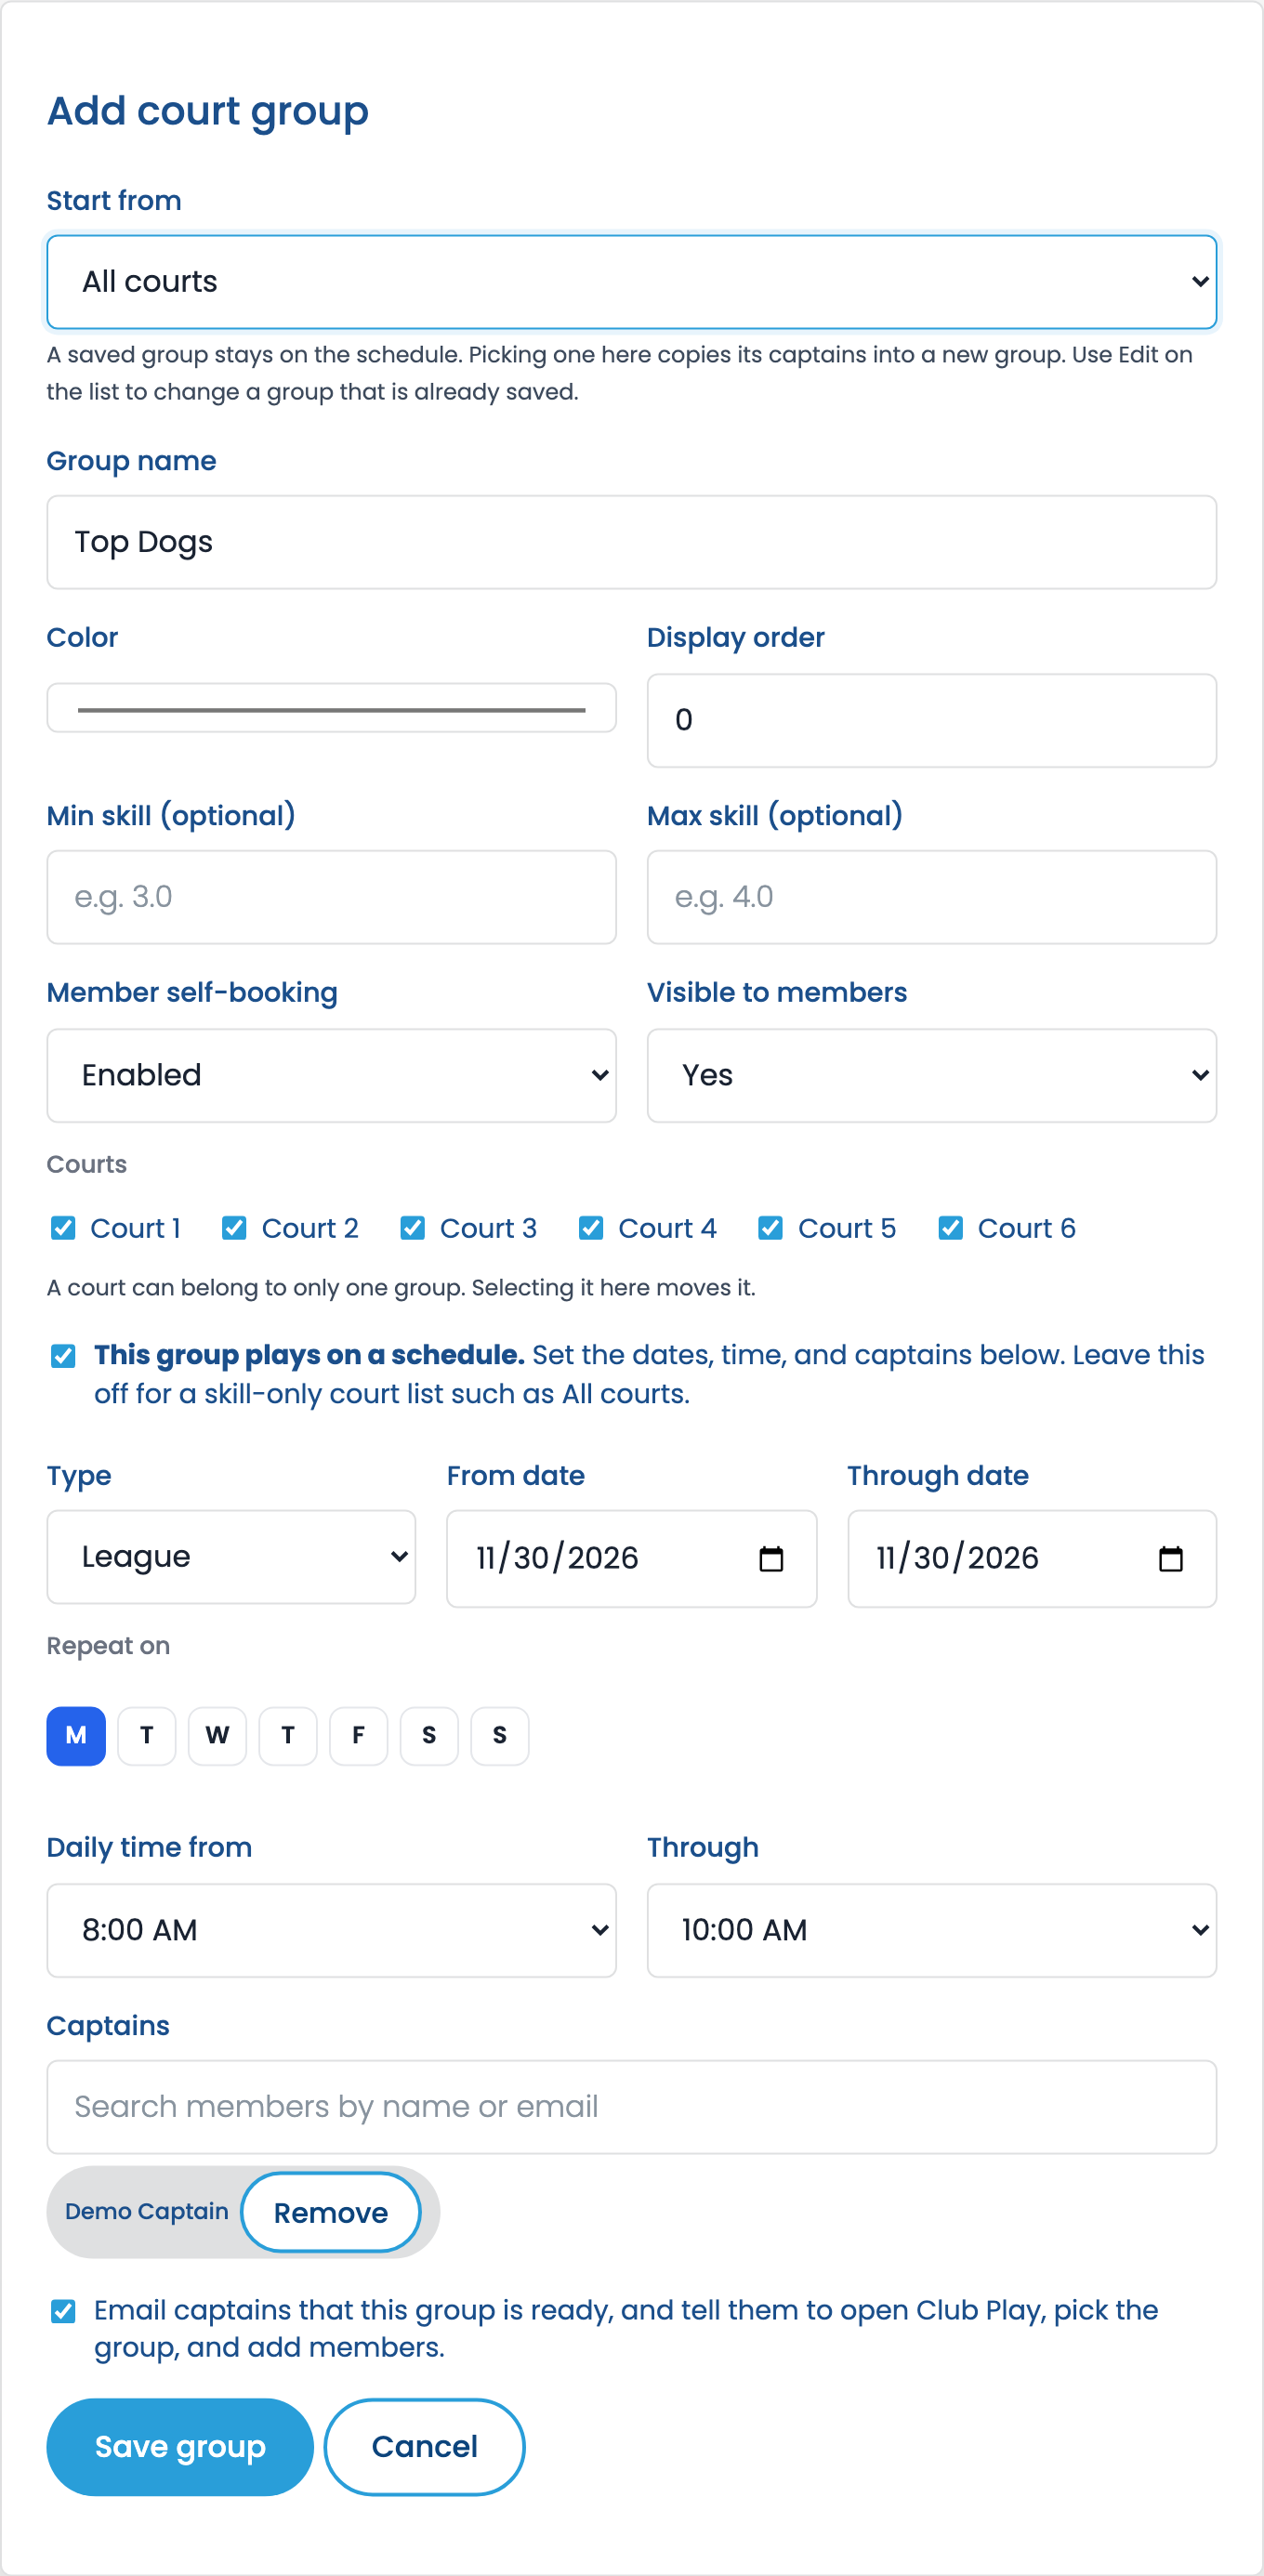This screenshot has width=1264, height=2576.
Task: Uncheck the Court 6 checkbox
Action: [950, 1228]
